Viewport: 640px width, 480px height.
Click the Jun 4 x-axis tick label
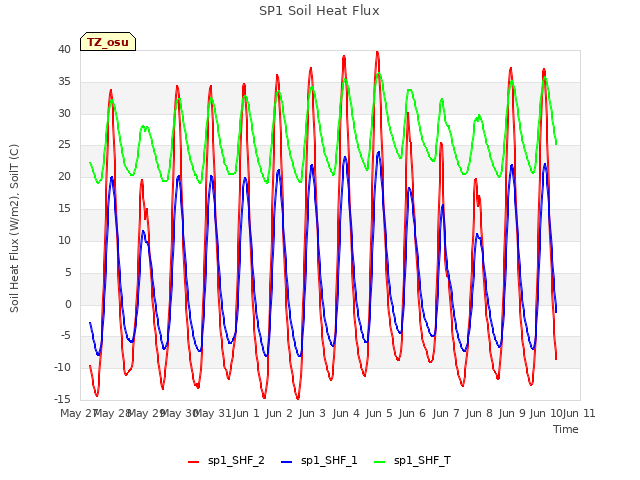pyautogui.click(x=346, y=413)
